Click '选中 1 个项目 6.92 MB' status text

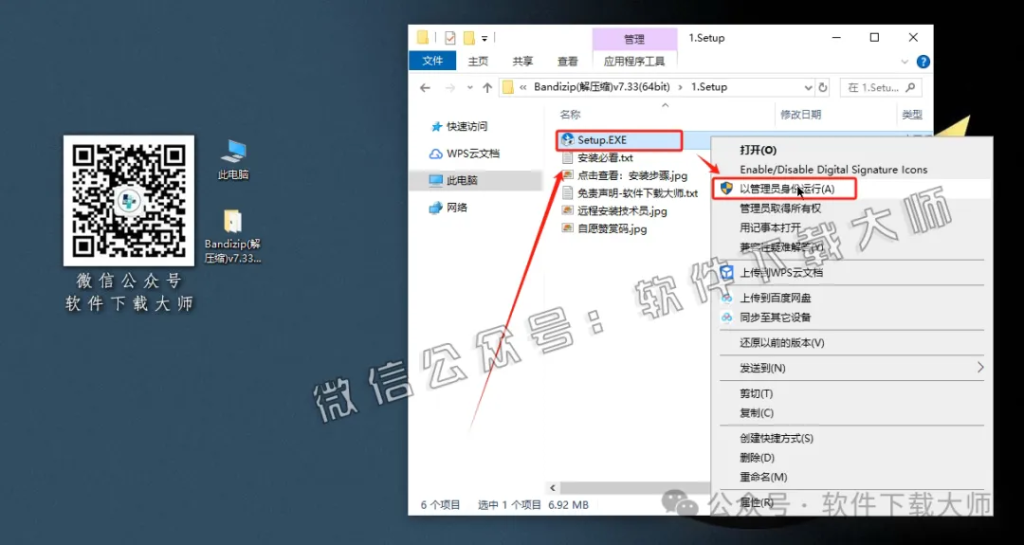[534, 505]
